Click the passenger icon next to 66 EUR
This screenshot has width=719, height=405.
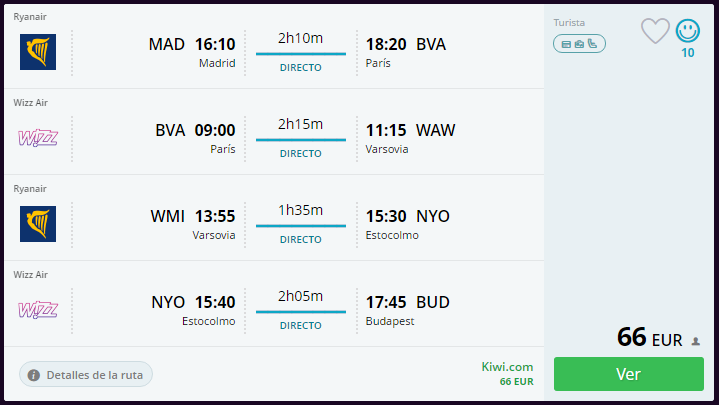696,341
